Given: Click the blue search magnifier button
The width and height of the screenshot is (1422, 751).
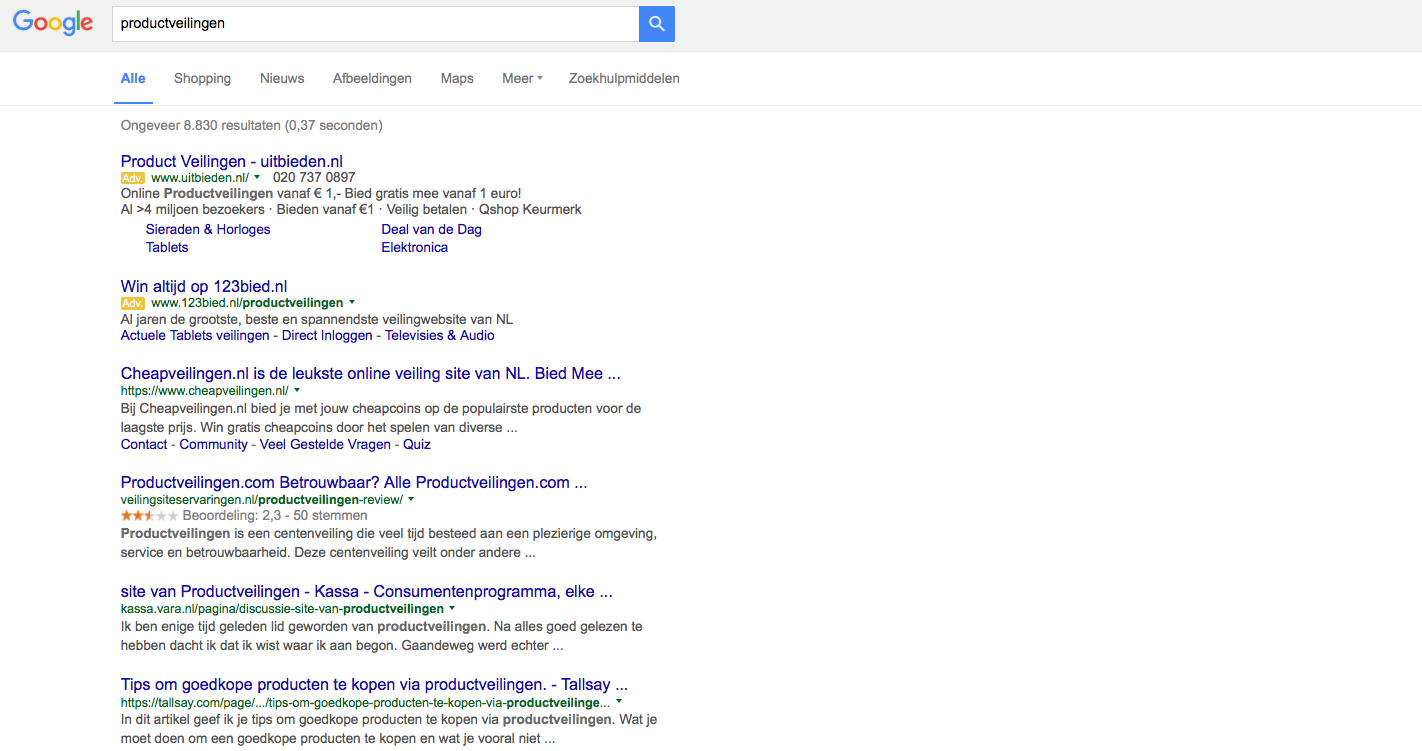Looking at the screenshot, I should [657, 24].
